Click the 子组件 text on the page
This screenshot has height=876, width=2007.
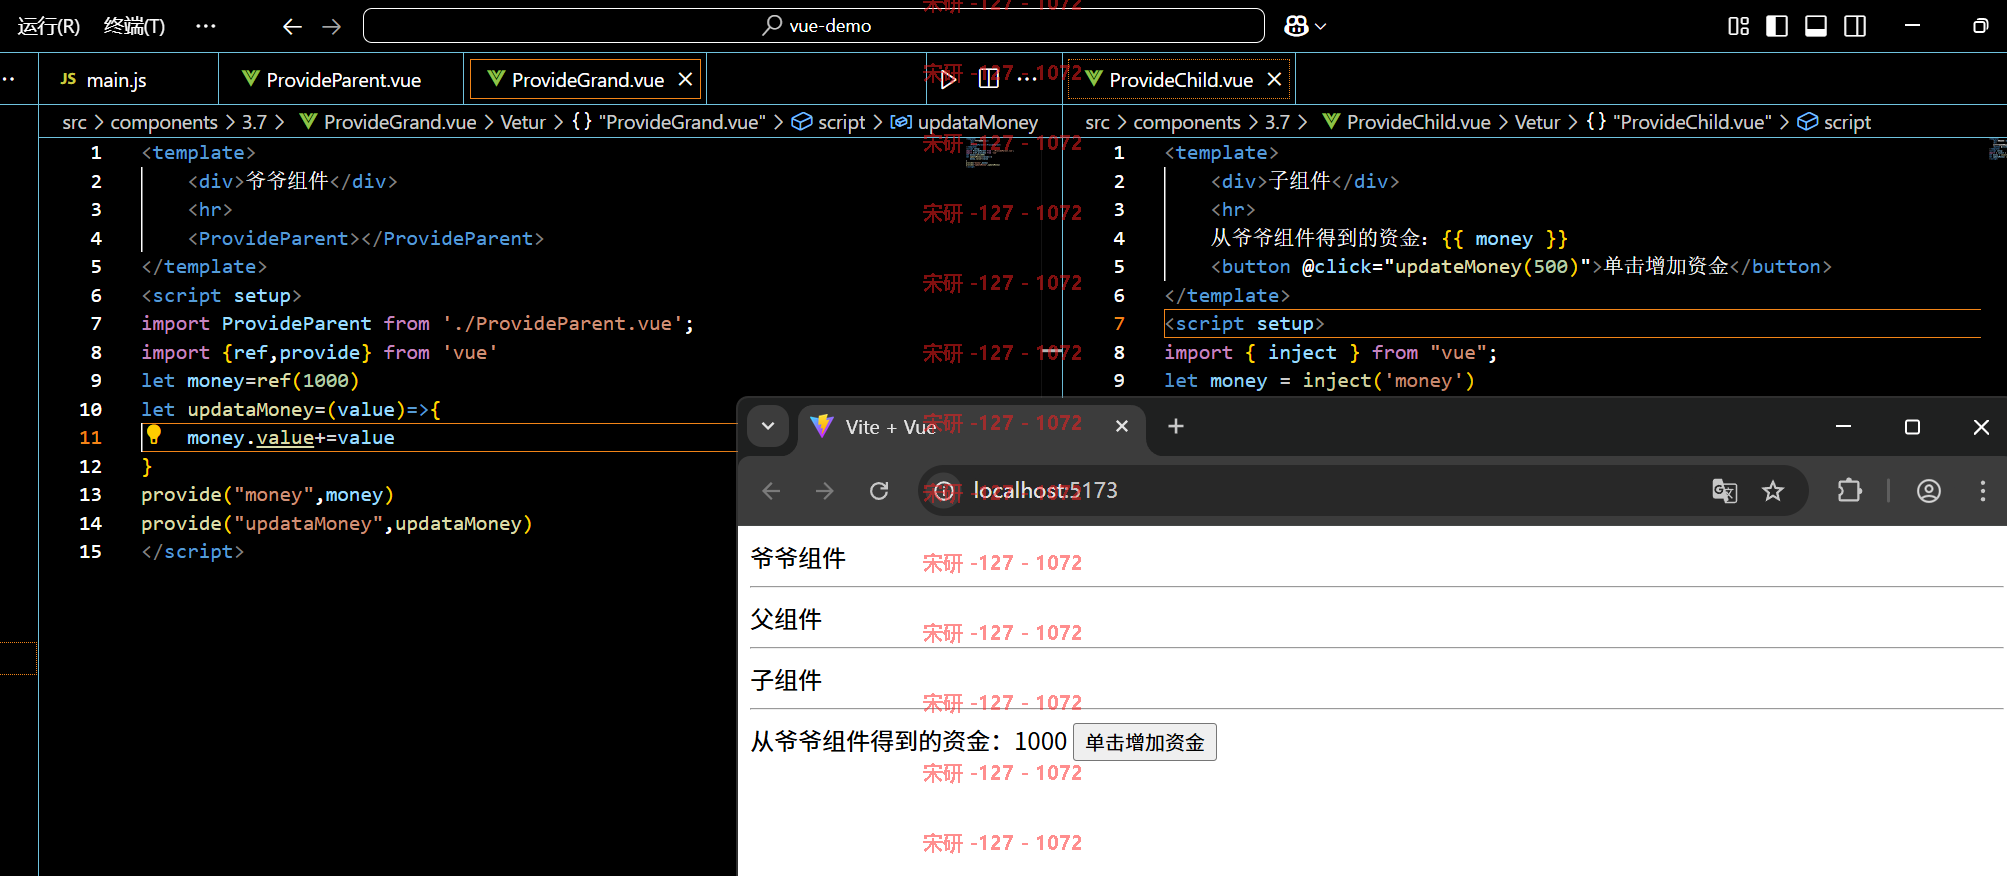[x=786, y=680]
